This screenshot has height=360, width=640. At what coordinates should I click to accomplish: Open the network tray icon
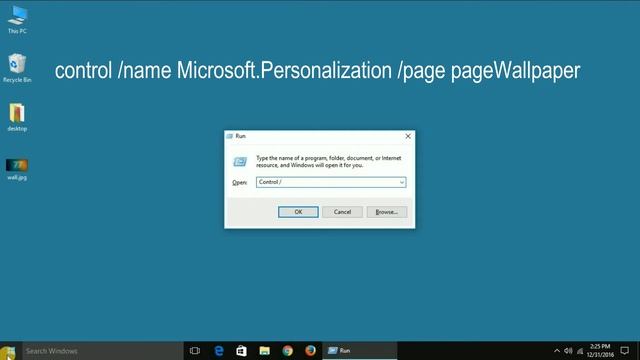pos(580,351)
